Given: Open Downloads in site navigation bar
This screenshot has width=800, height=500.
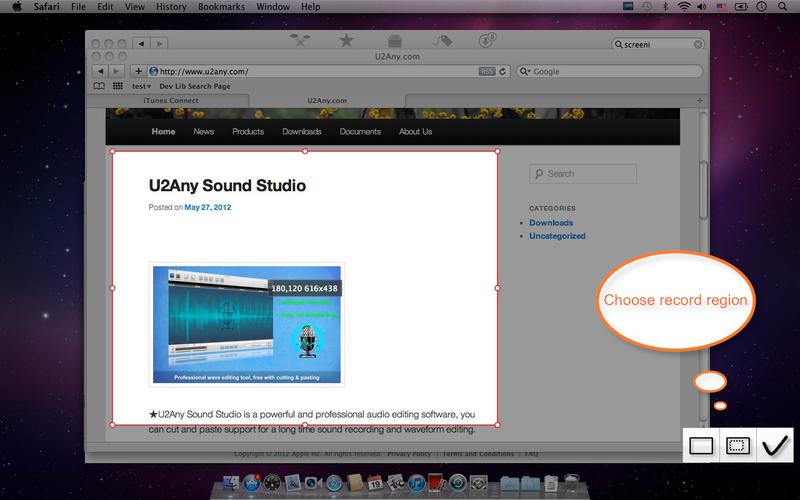Looking at the screenshot, I should (x=302, y=132).
